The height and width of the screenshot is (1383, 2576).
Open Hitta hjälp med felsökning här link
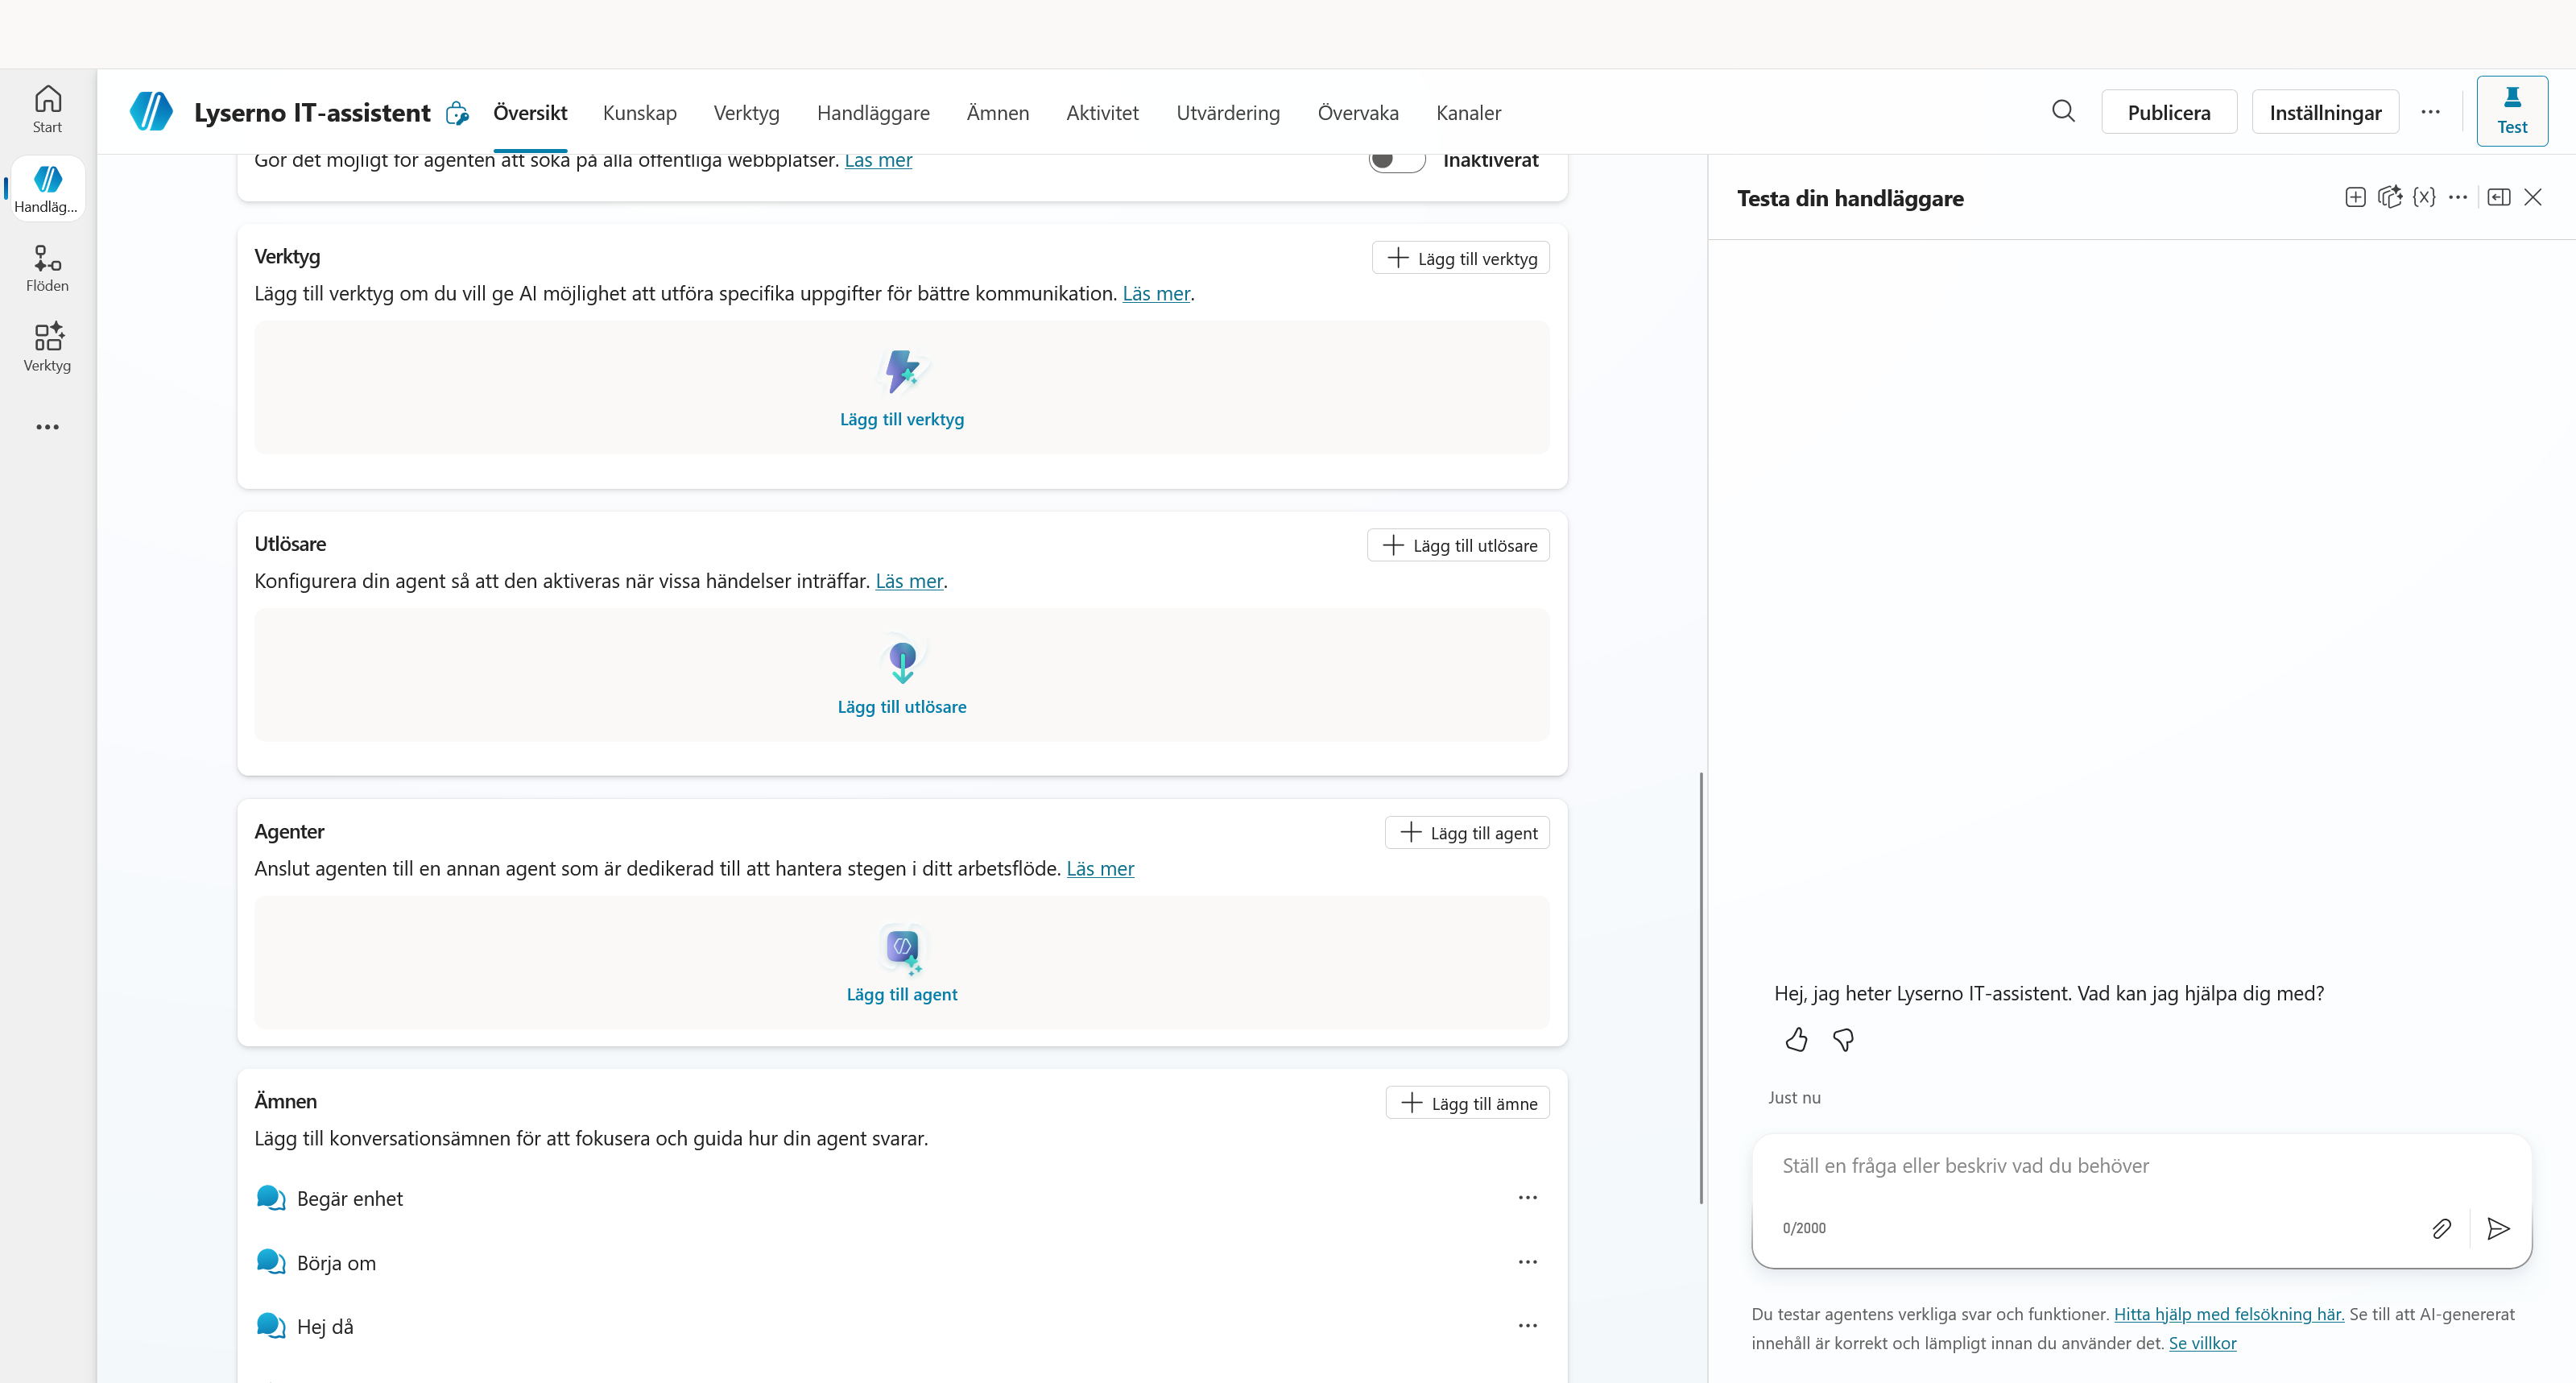point(2229,1314)
